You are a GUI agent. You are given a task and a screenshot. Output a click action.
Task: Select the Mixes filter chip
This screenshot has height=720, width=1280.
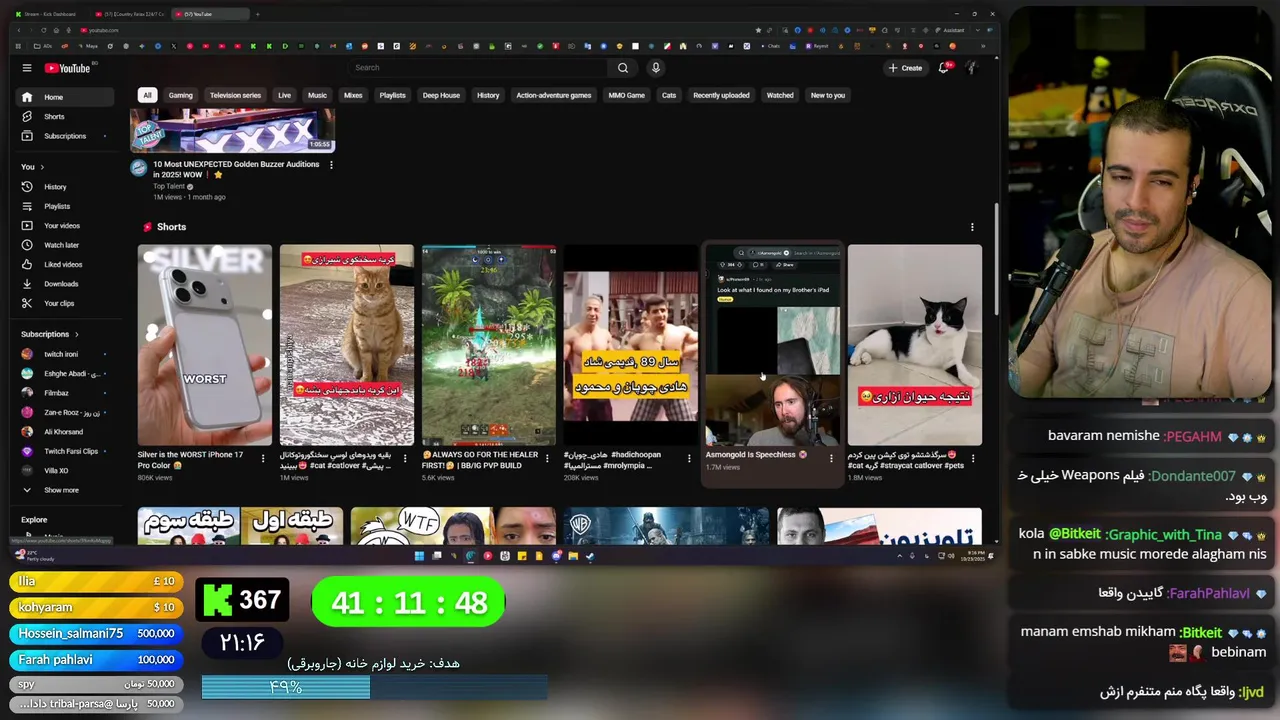(353, 95)
